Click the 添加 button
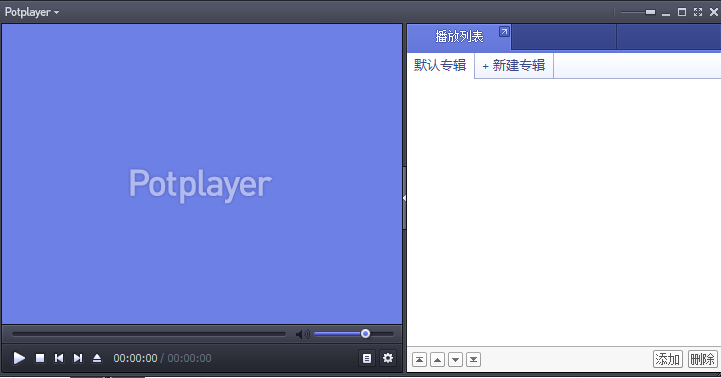The height and width of the screenshot is (378, 721). click(667, 359)
